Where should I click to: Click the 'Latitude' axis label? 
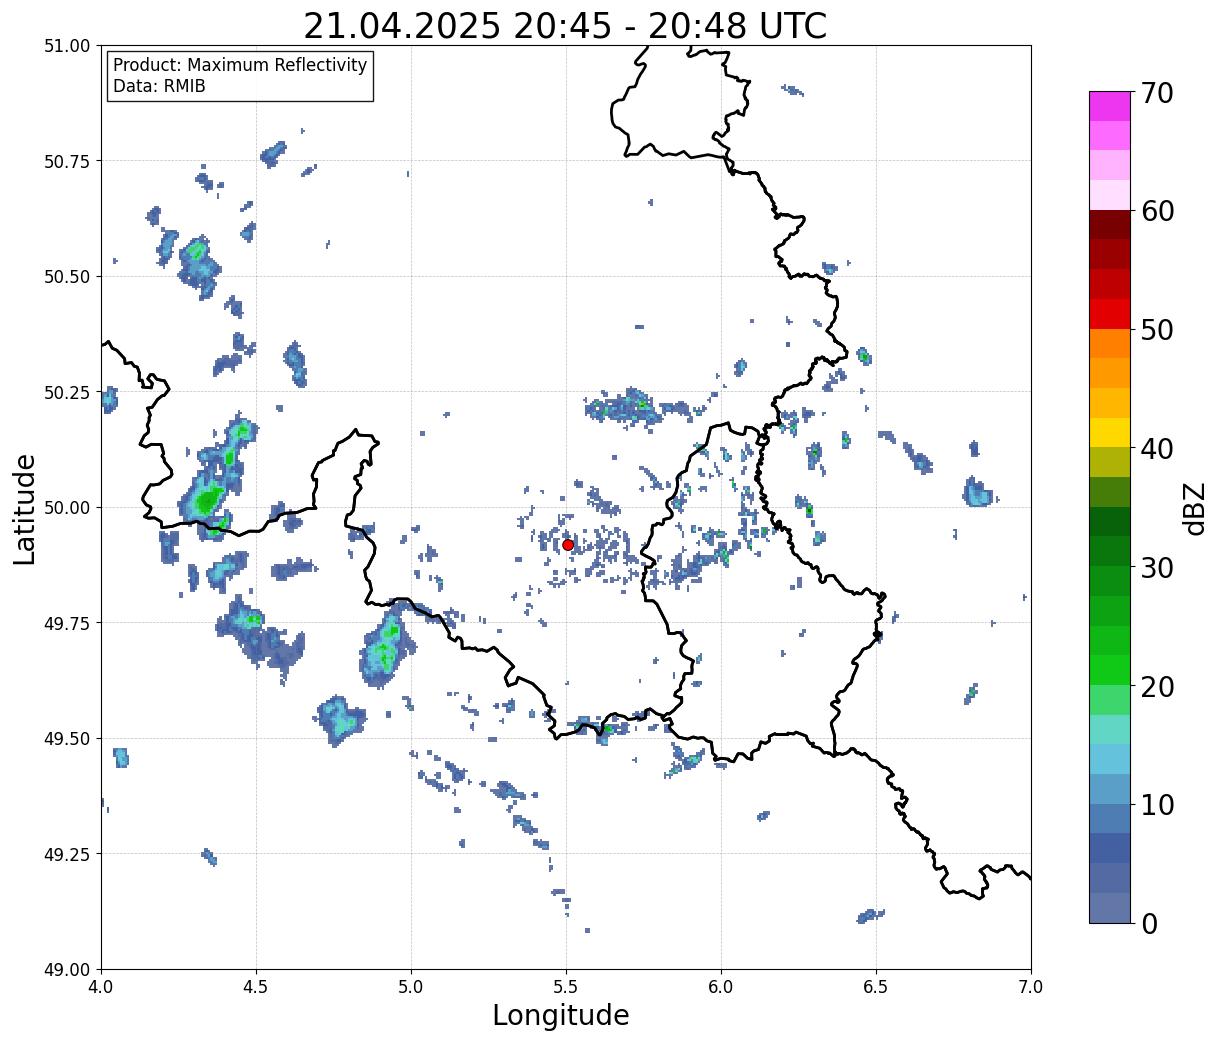coord(25,508)
